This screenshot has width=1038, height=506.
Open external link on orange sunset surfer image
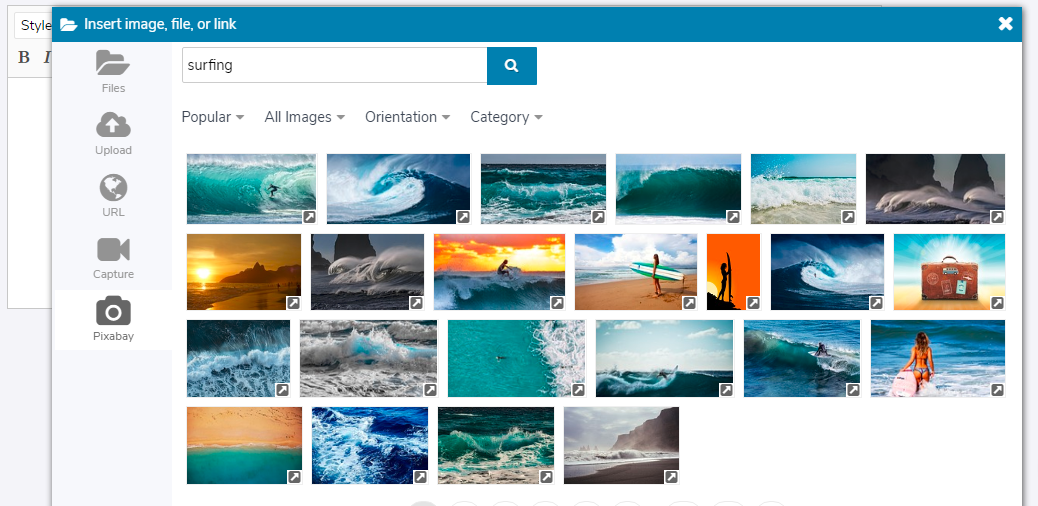(557, 303)
